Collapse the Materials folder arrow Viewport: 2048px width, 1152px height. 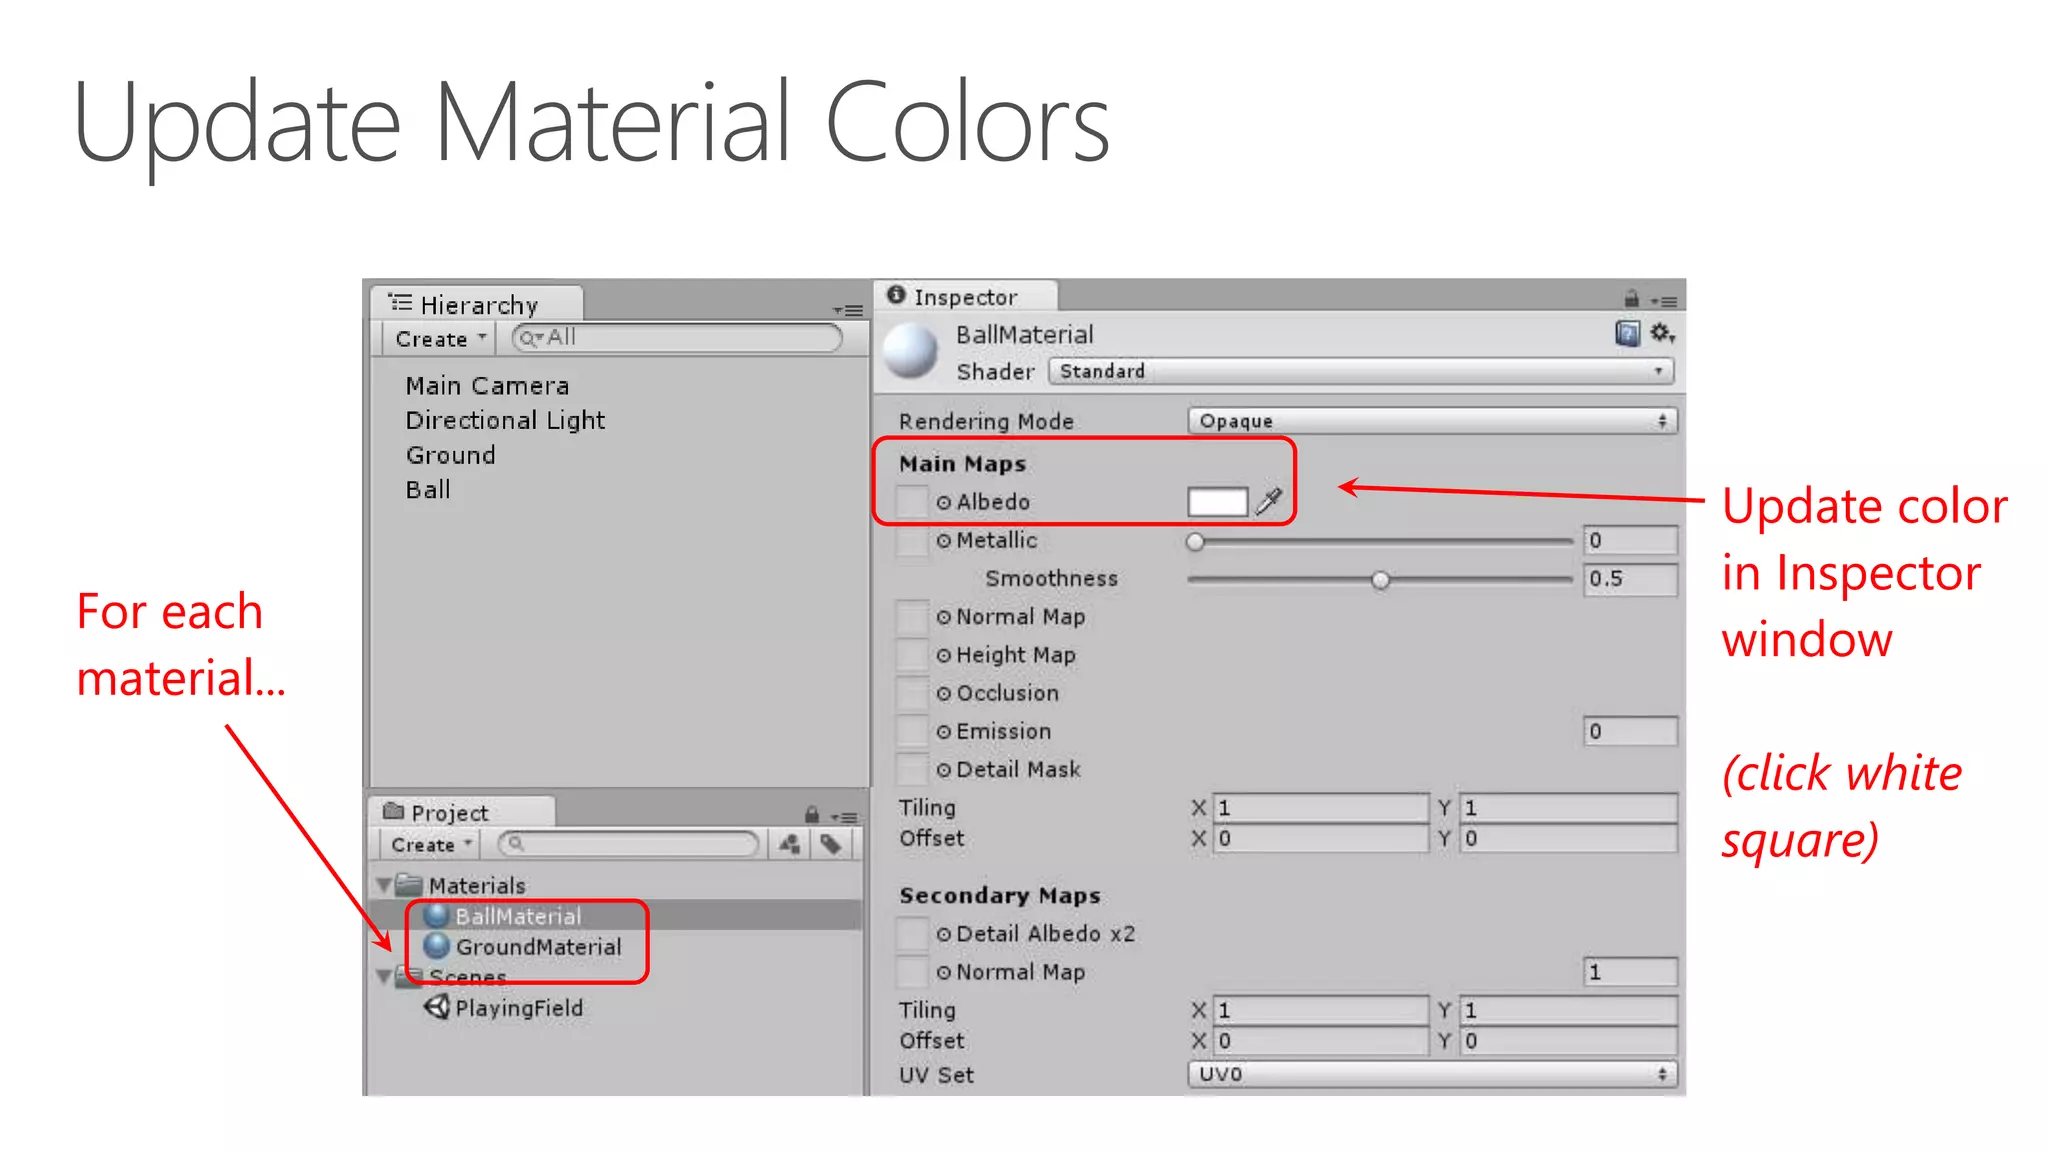pos(384,886)
